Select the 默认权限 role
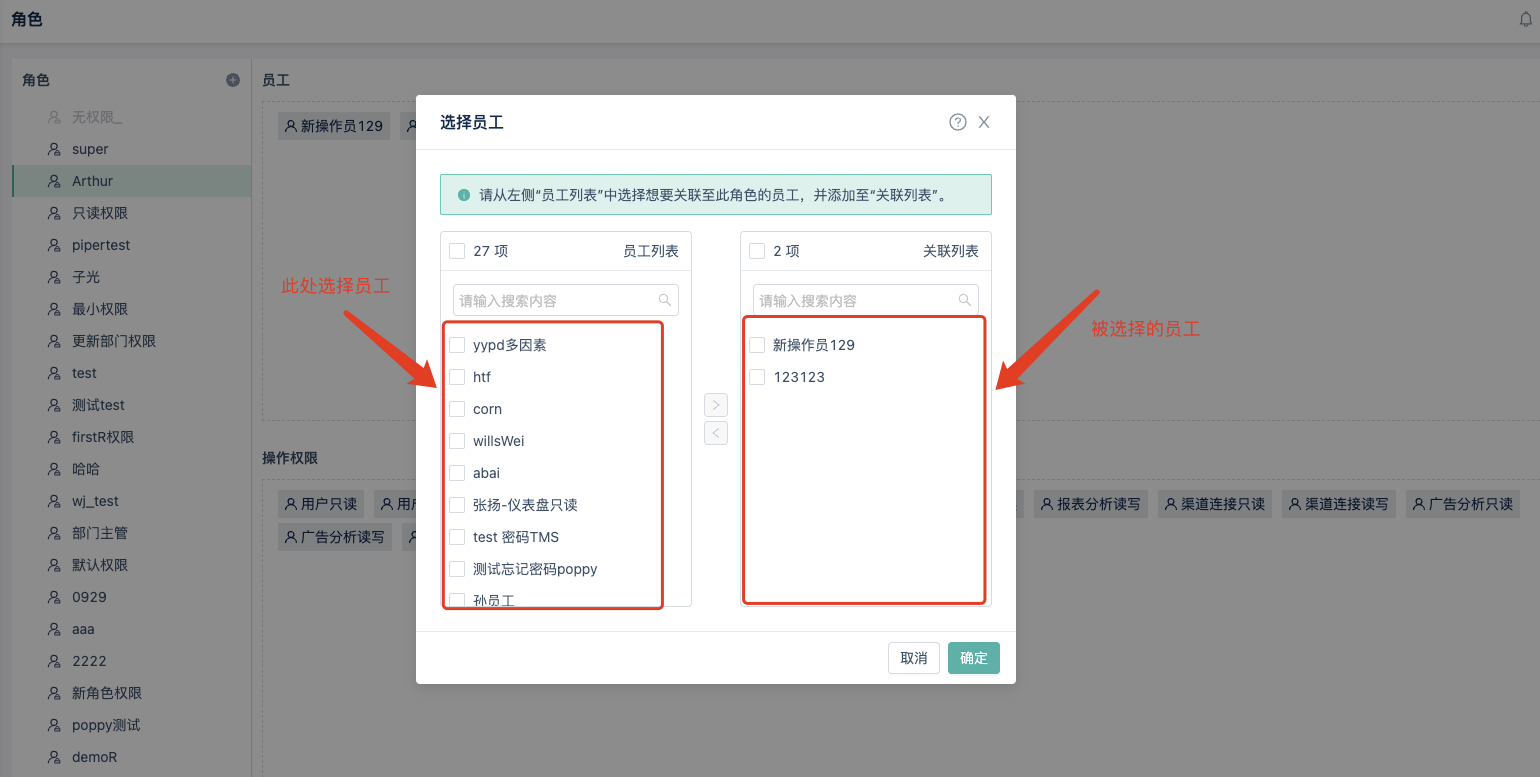 (131, 565)
